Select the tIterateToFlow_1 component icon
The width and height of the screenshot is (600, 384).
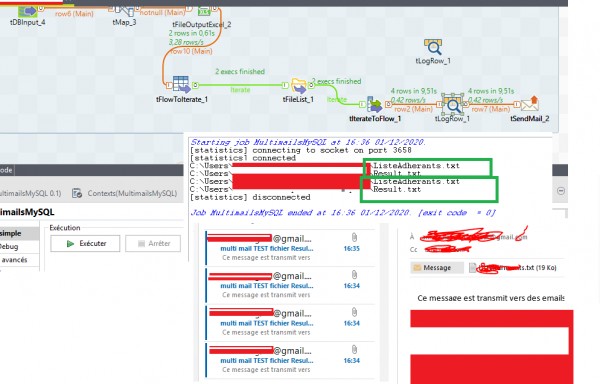[x=375, y=104]
